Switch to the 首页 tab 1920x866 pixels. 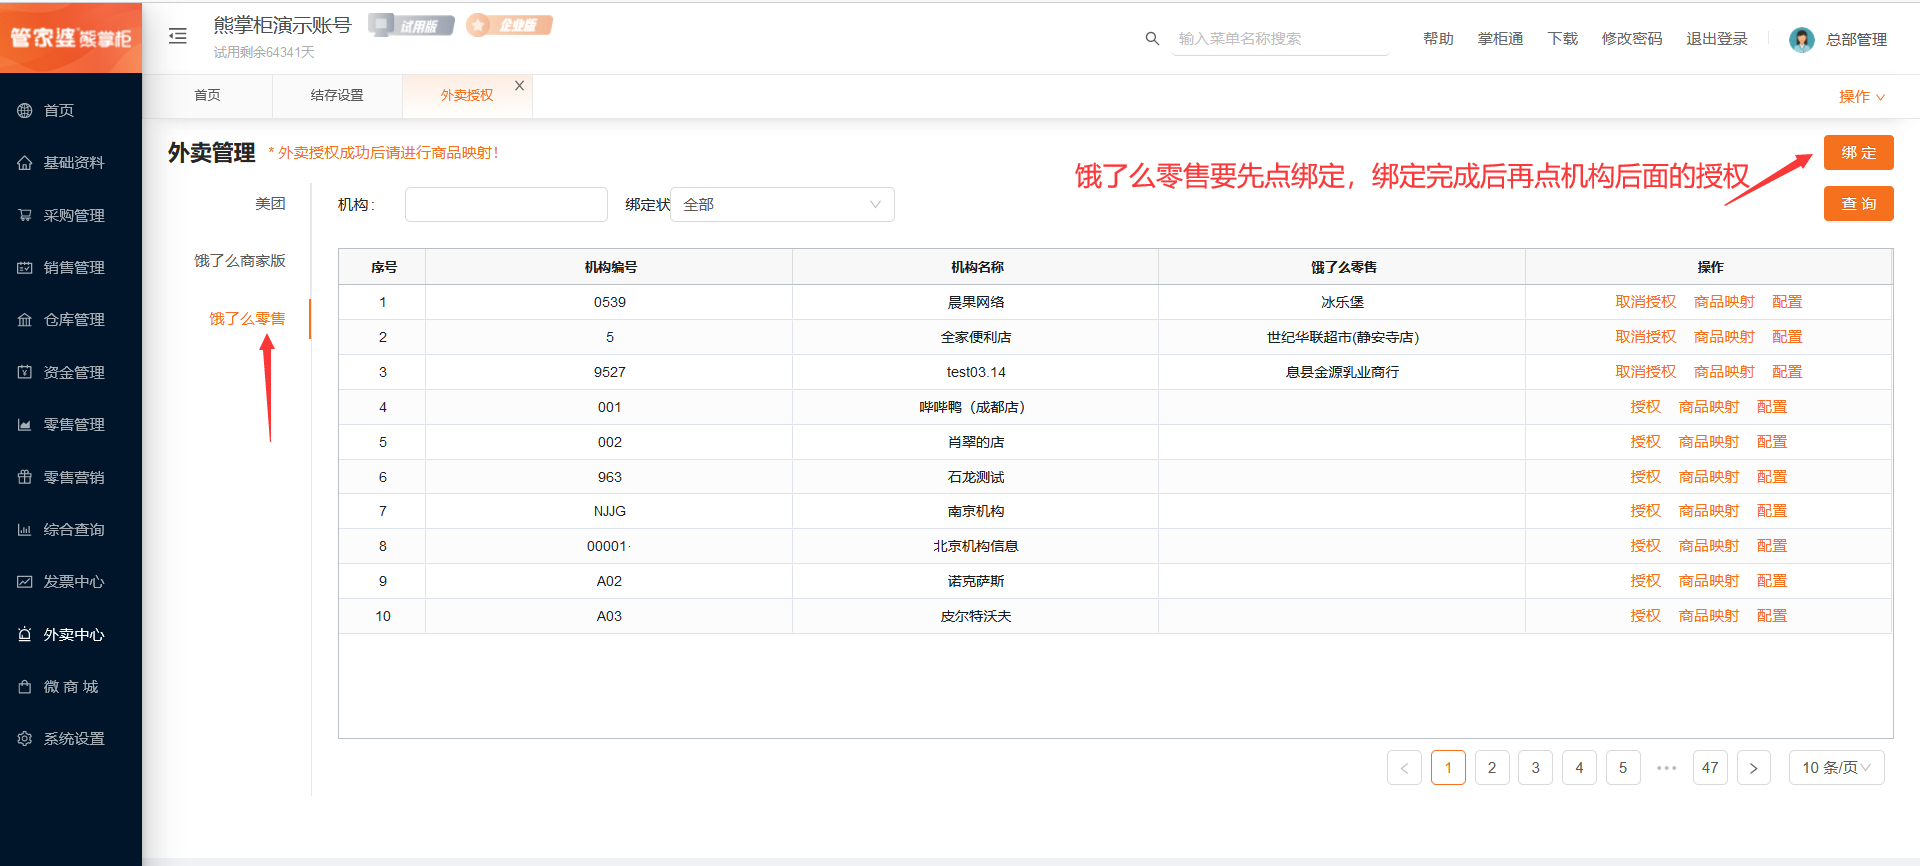click(x=207, y=95)
